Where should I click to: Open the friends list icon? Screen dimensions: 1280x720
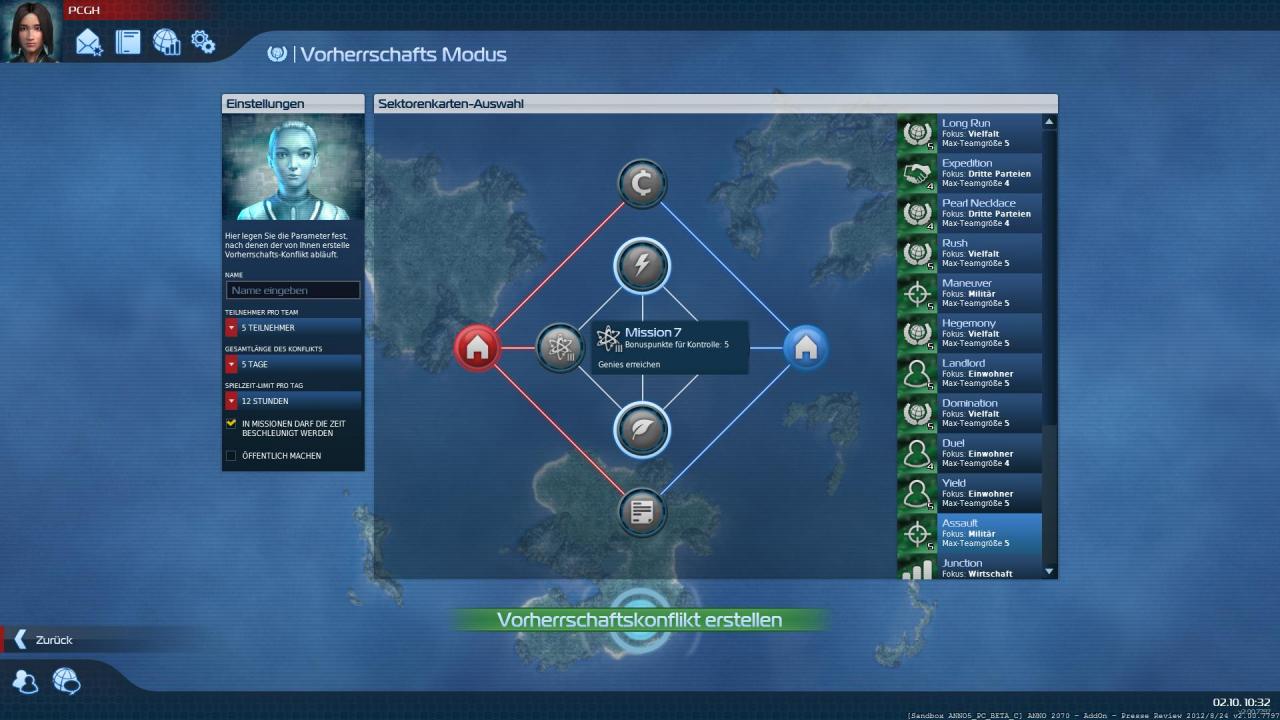(x=26, y=682)
